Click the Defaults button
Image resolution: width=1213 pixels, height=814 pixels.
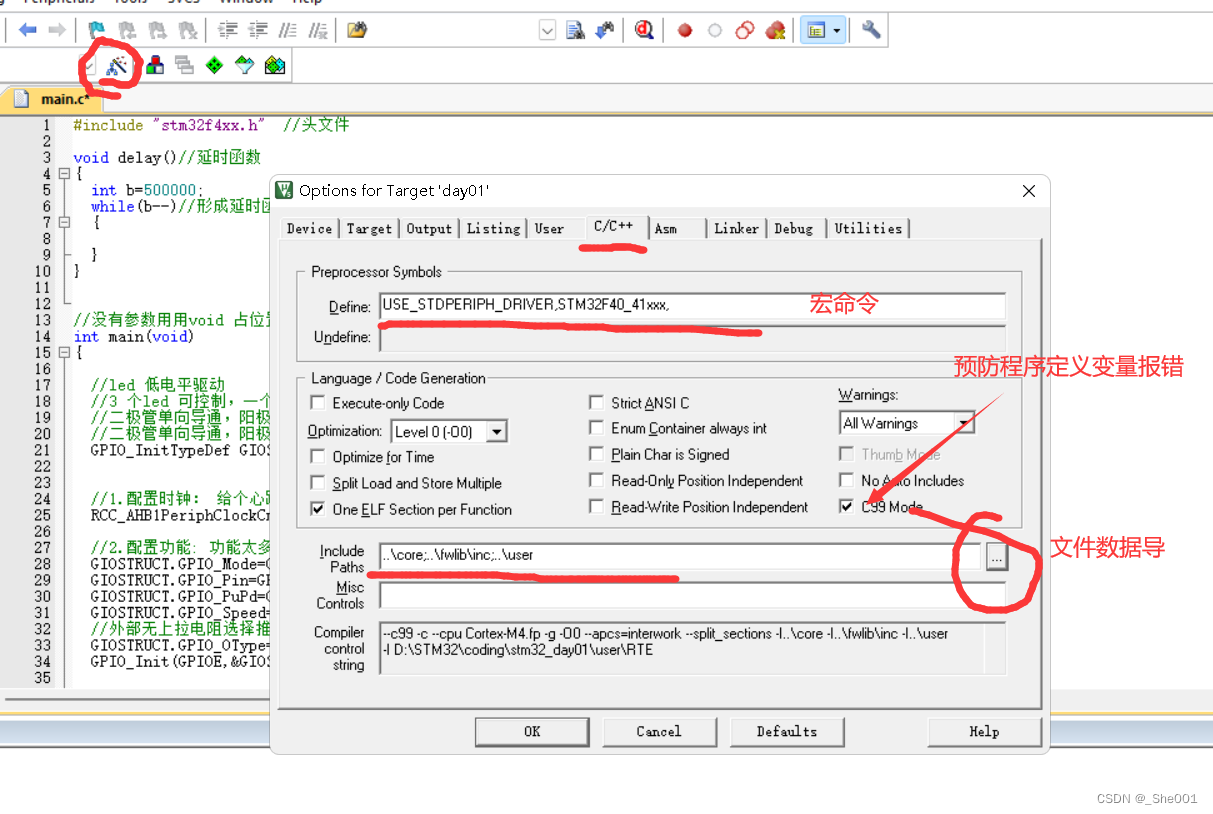(787, 731)
